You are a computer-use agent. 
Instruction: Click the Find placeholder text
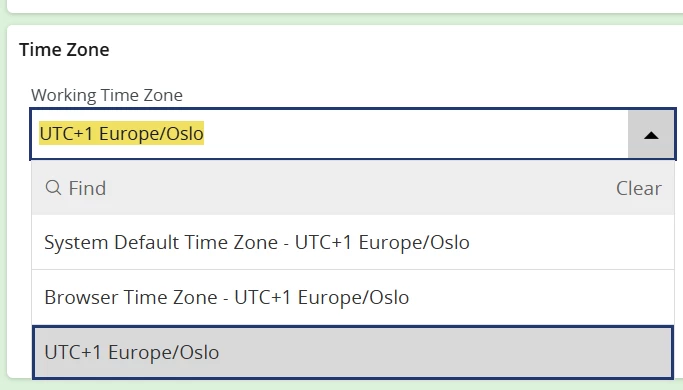pos(87,188)
